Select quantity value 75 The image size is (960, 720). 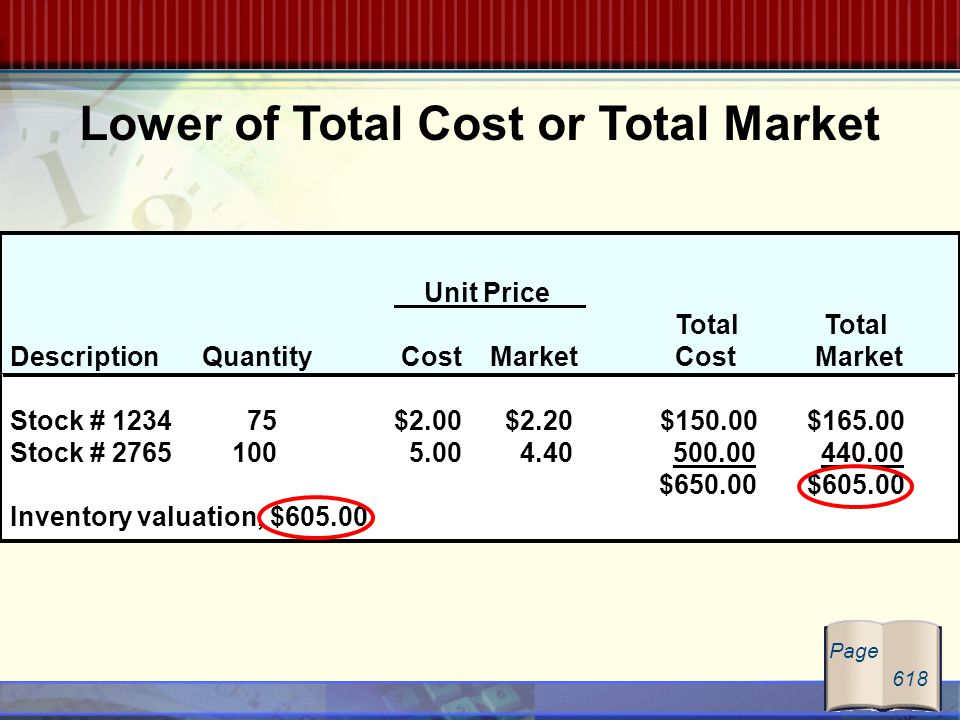pos(262,421)
